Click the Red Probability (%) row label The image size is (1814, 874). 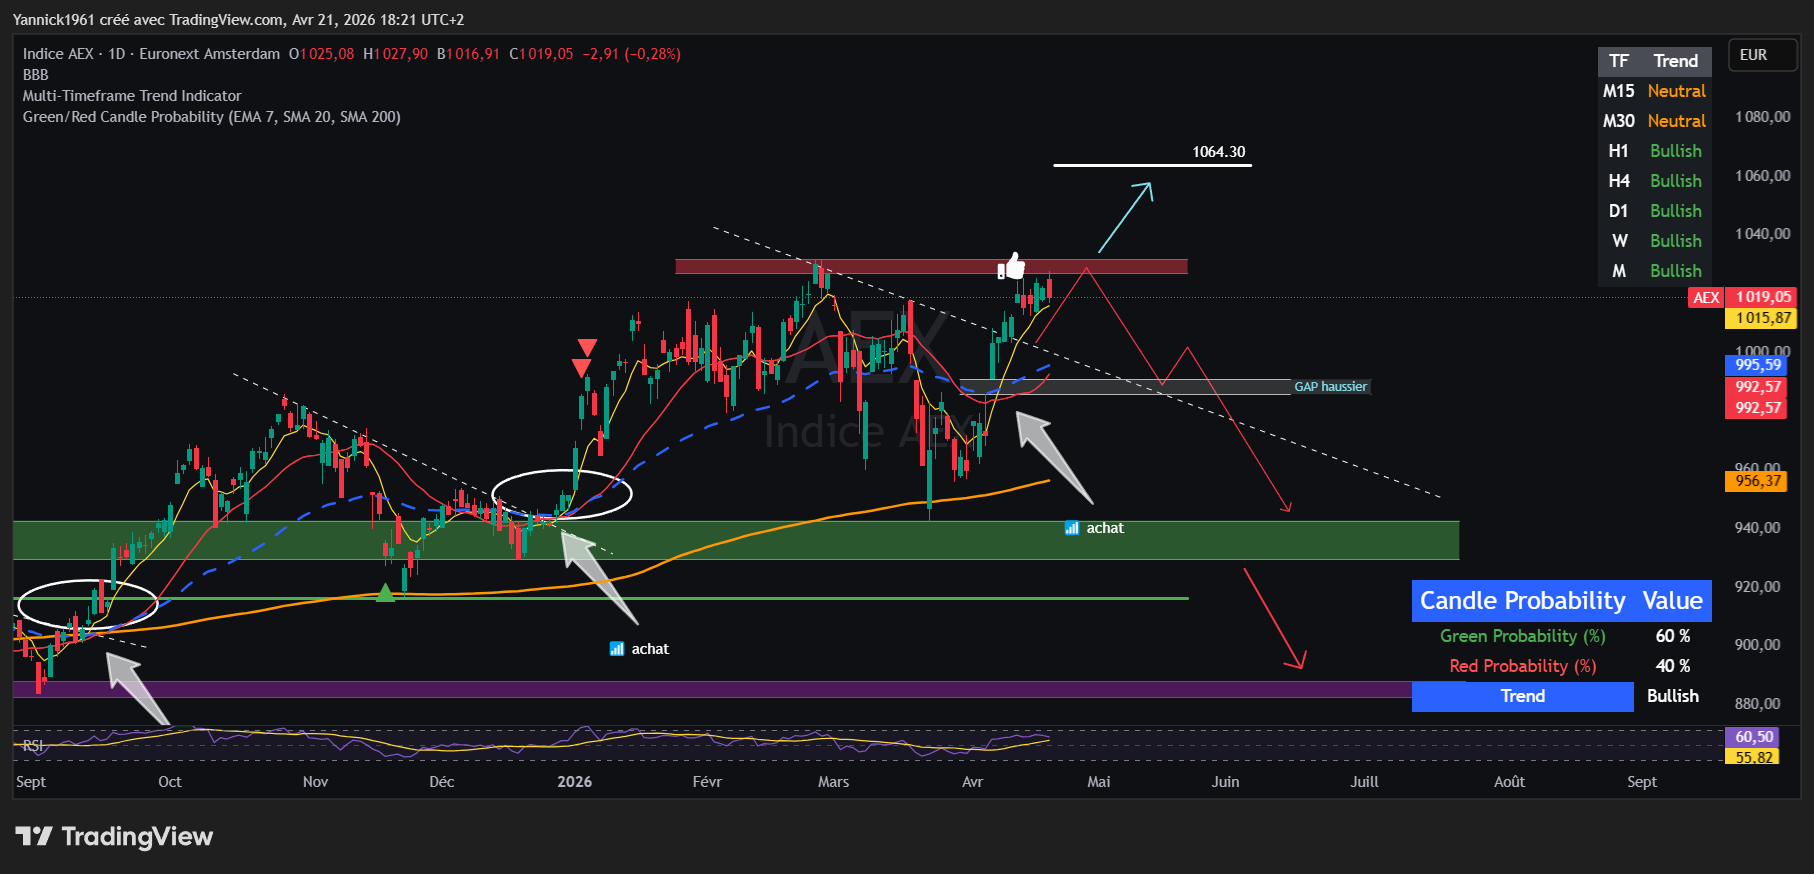click(1522, 666)
